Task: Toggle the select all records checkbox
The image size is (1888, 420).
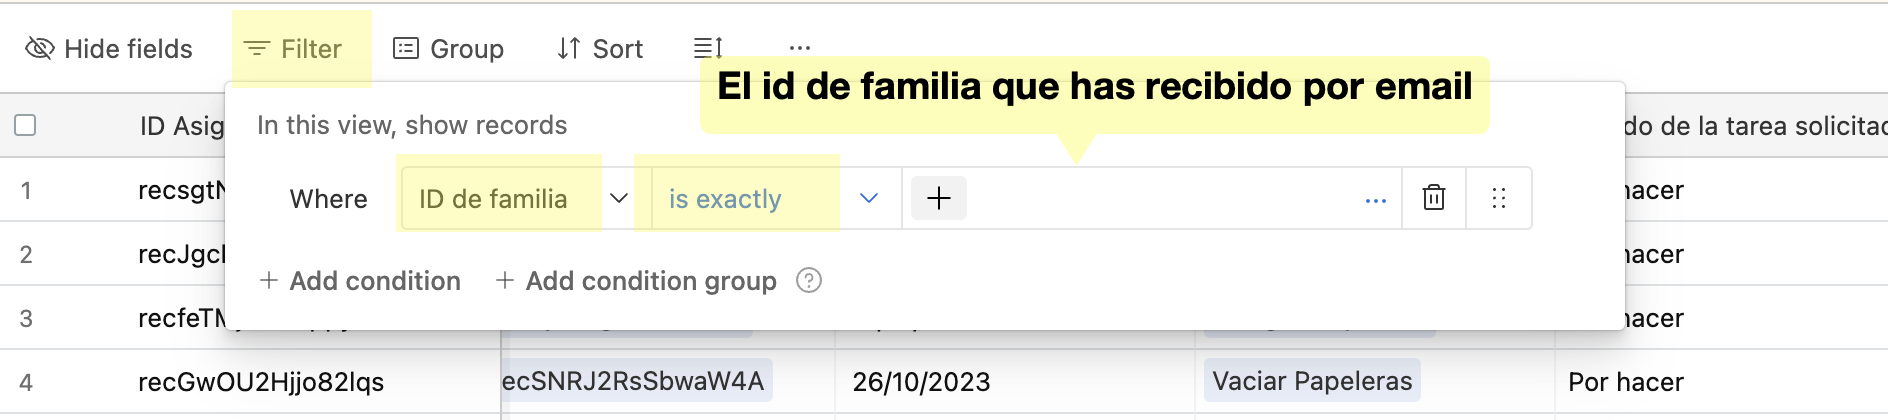Action: tap(26, 125)
